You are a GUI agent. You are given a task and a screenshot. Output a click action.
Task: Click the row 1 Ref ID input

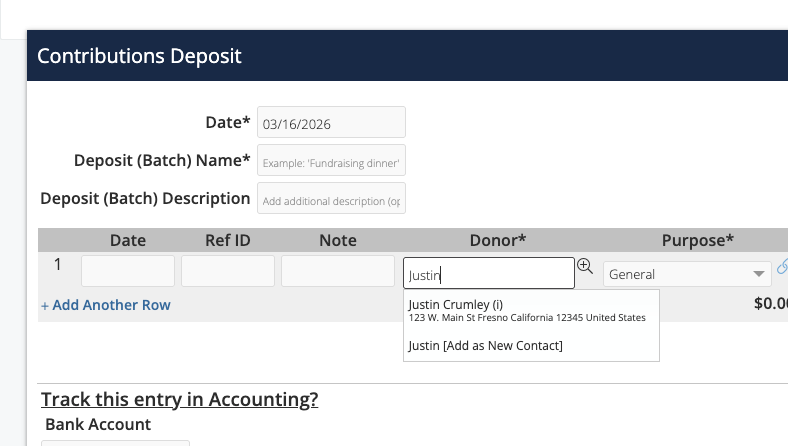coord(228,272)
